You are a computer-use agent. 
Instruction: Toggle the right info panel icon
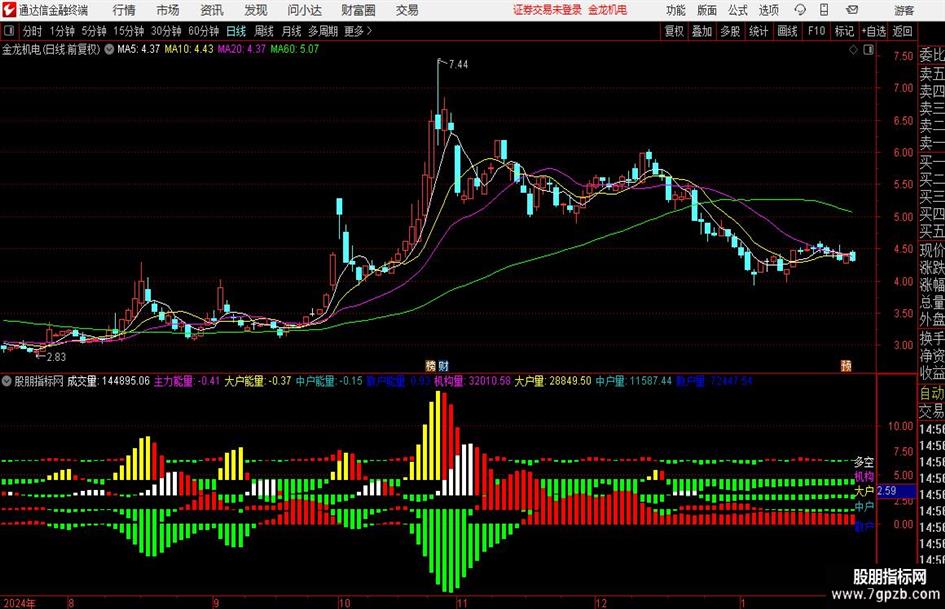(868, 50)
